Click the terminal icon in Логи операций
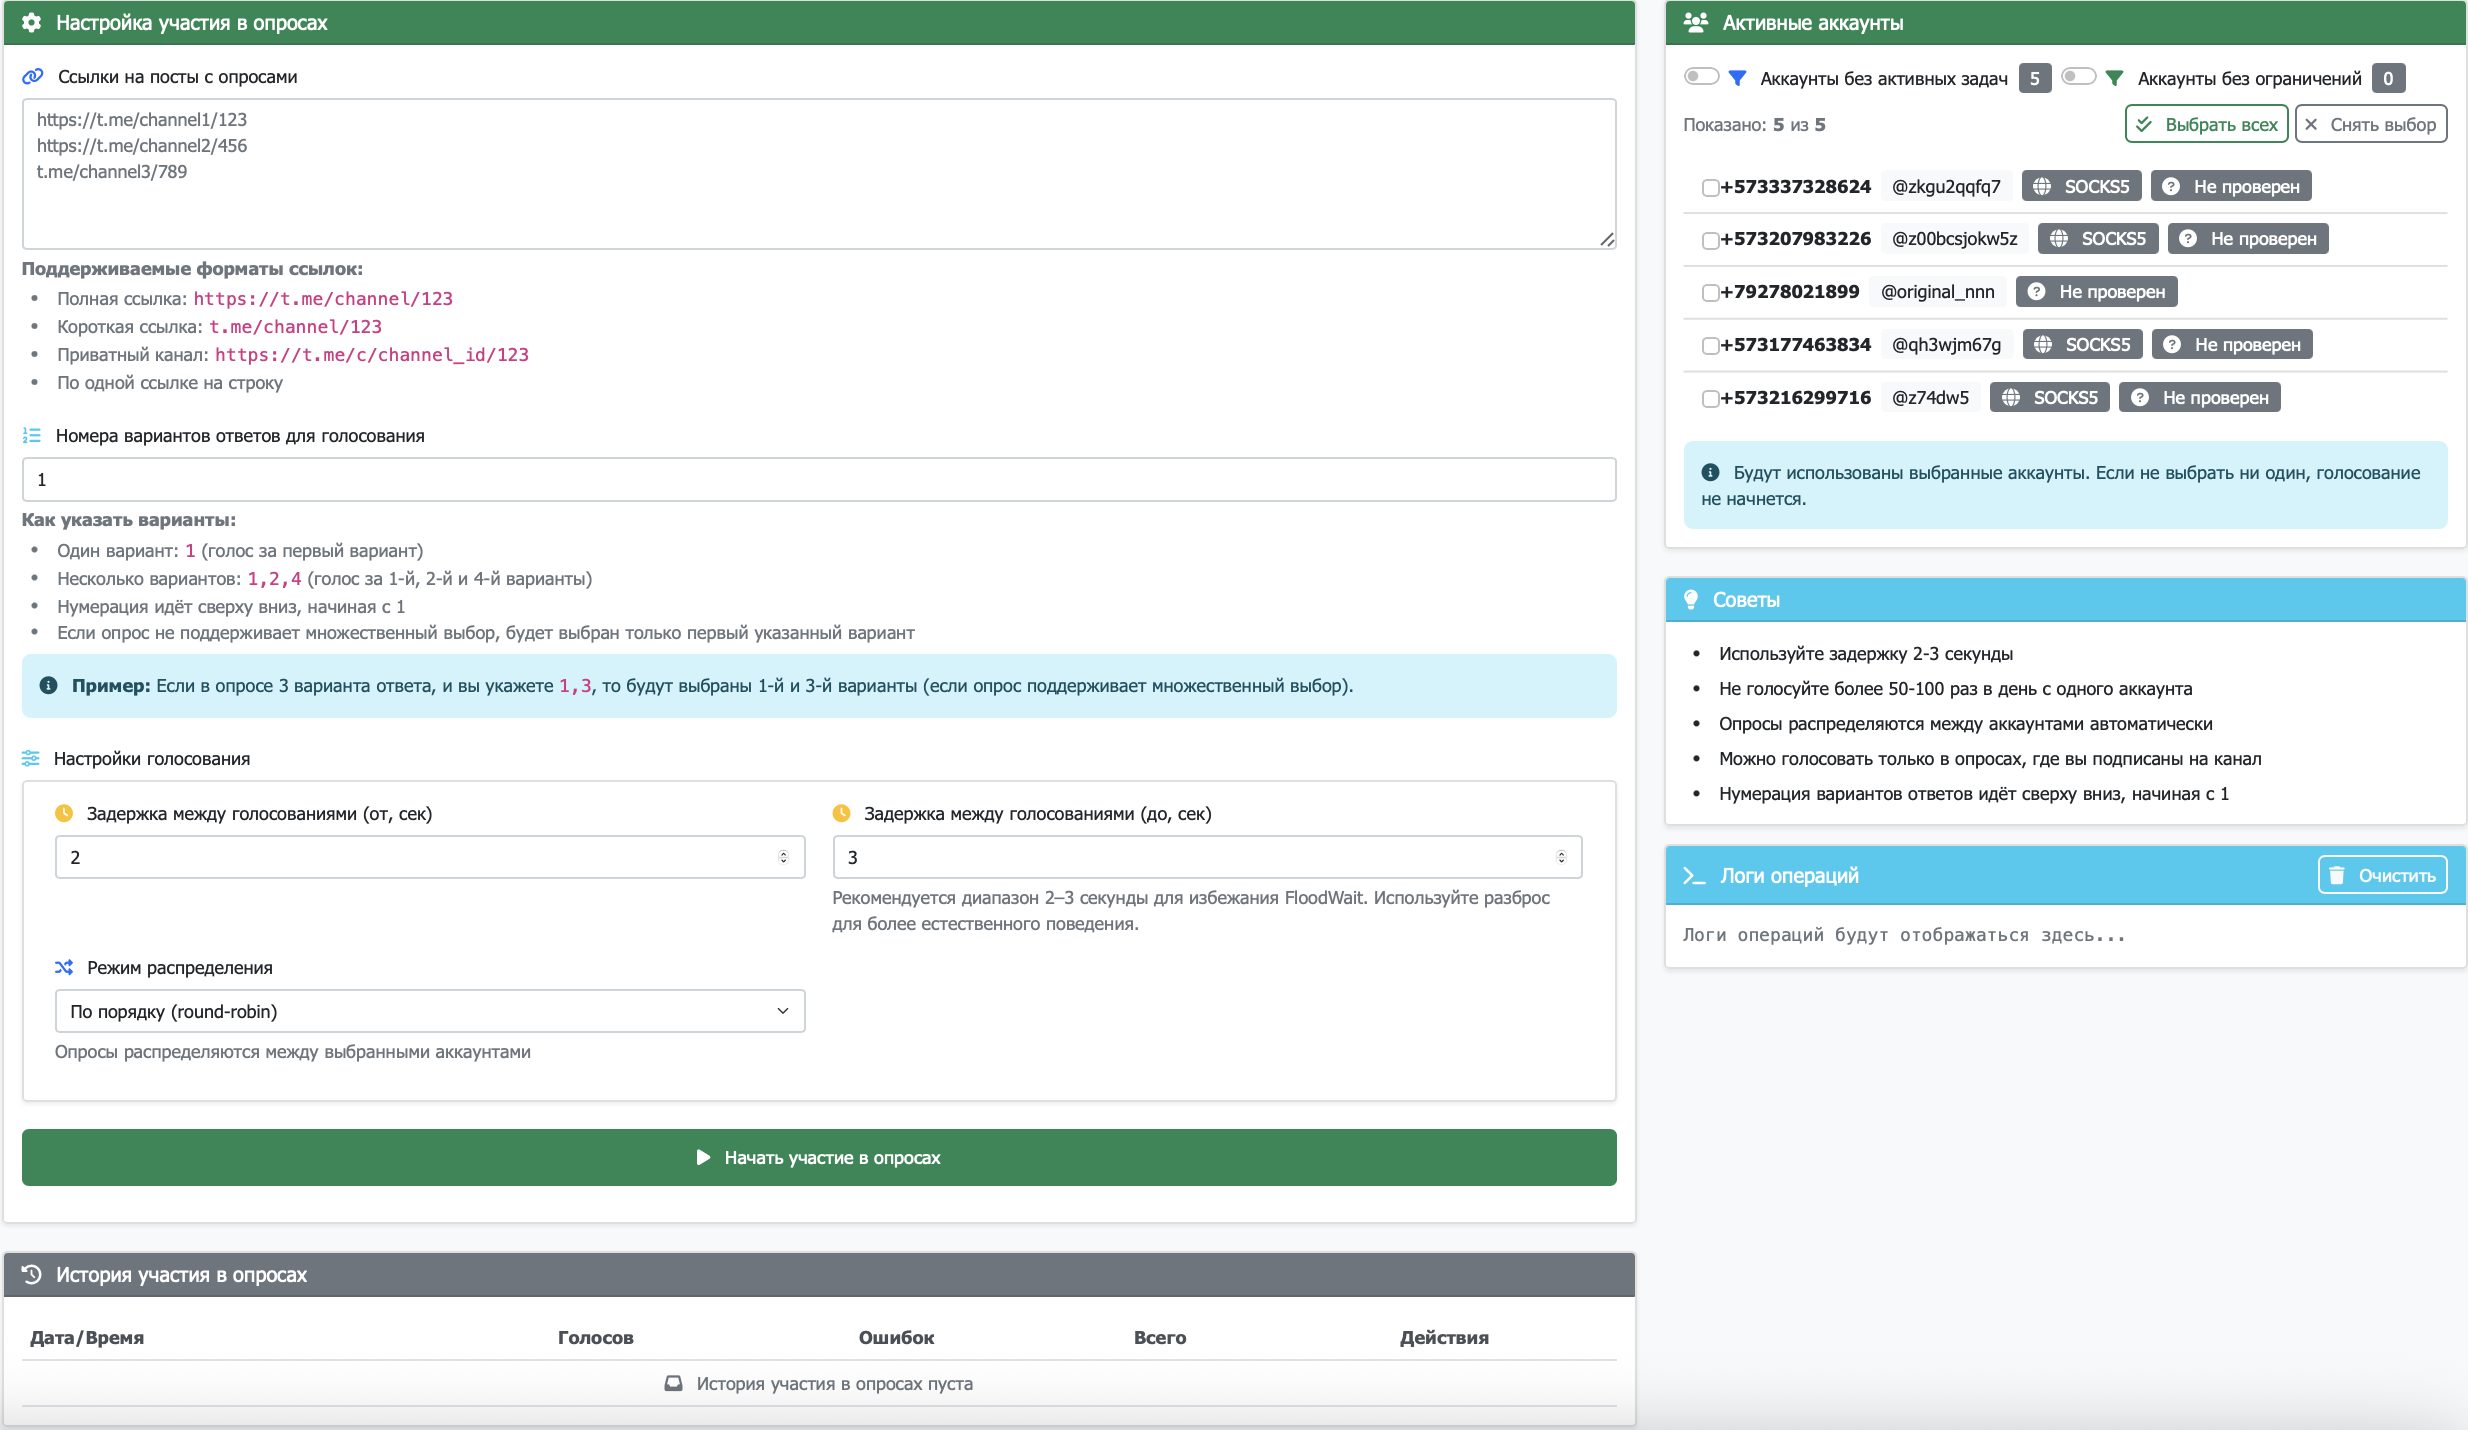Image resolution: width=2468 pixels, height=1430 pixels. pos(1694,876)
